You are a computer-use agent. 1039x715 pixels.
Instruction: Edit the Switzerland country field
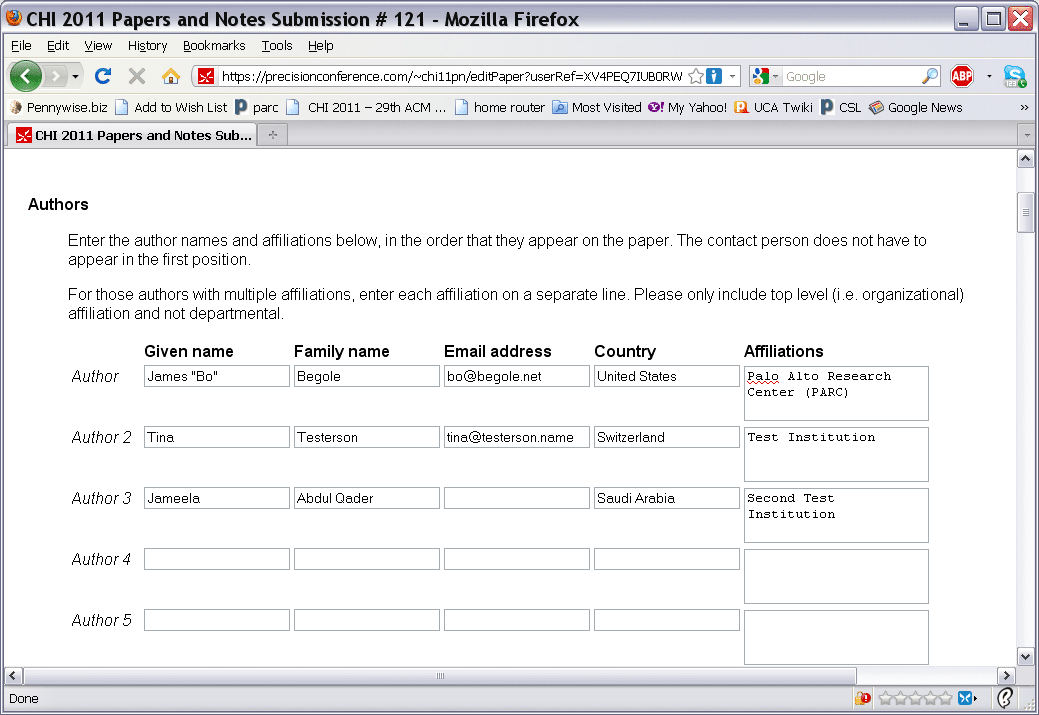[667, 437]
